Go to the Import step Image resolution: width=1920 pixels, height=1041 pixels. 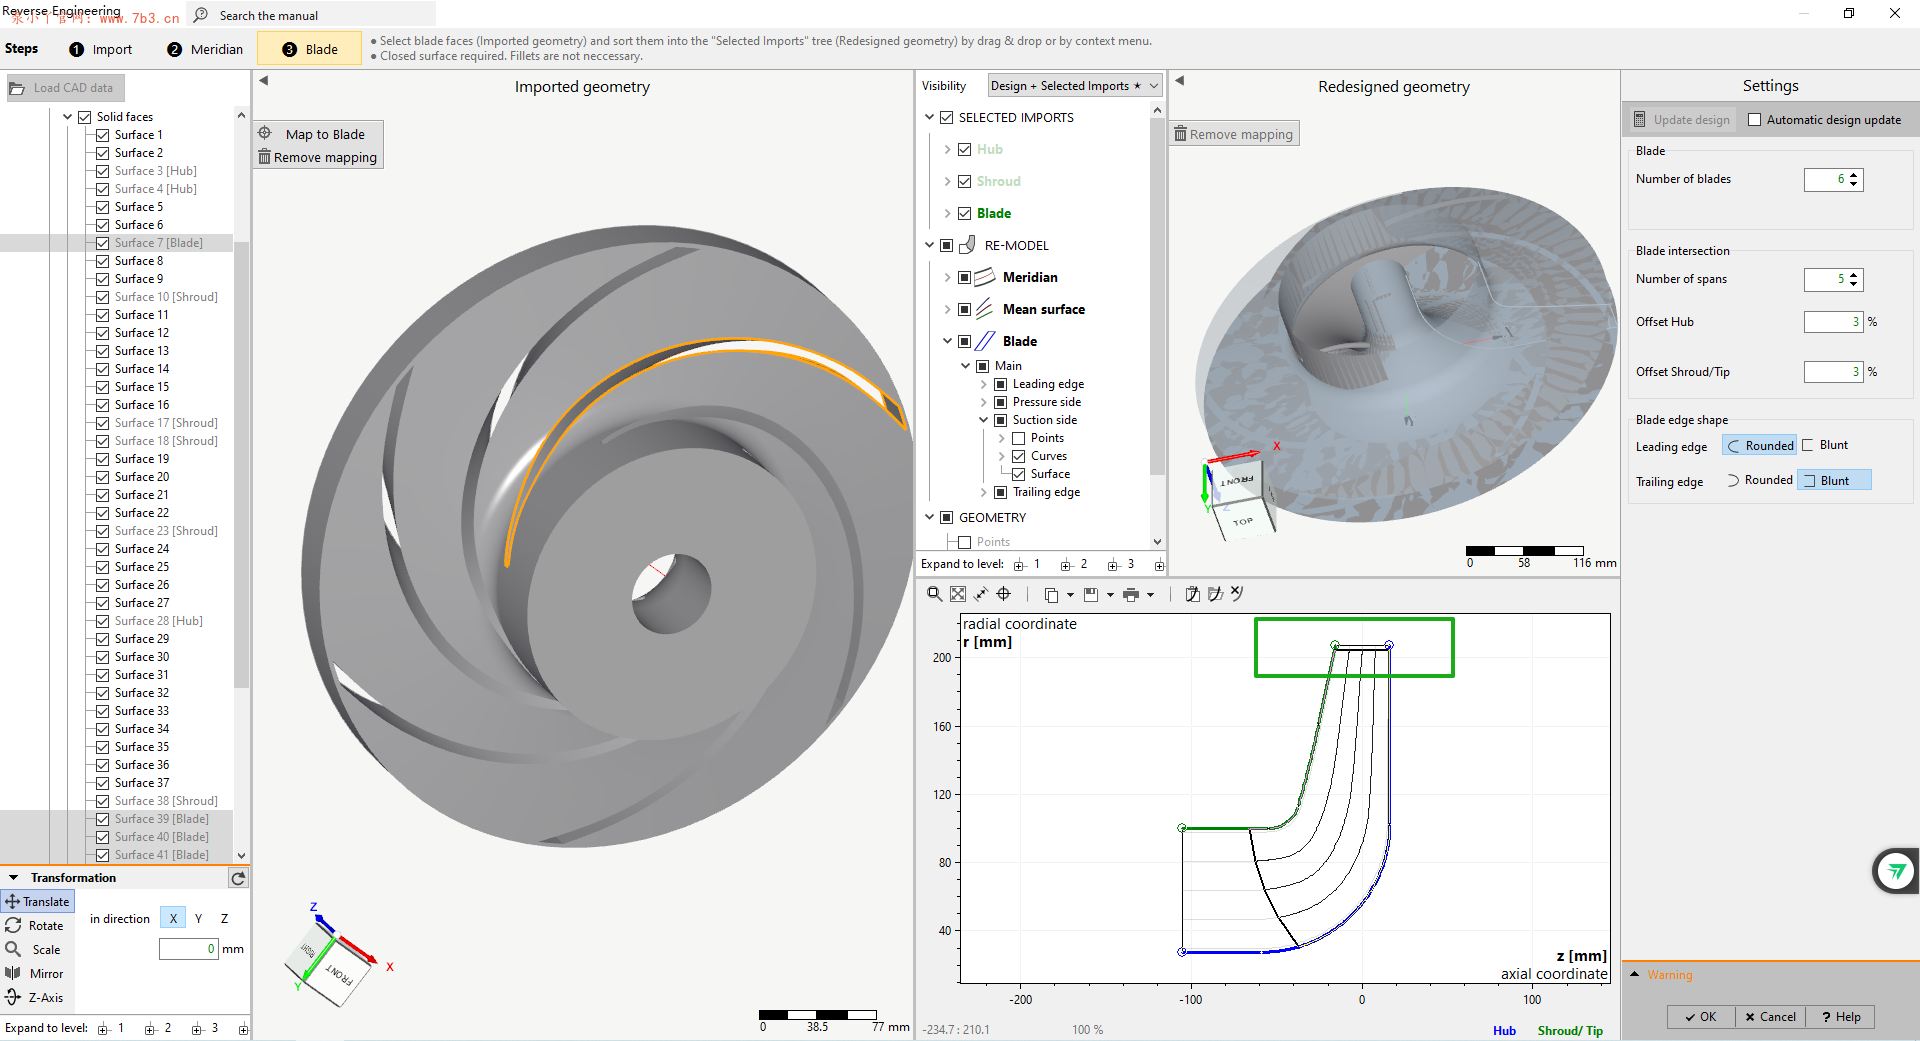(x=100, y=50)
